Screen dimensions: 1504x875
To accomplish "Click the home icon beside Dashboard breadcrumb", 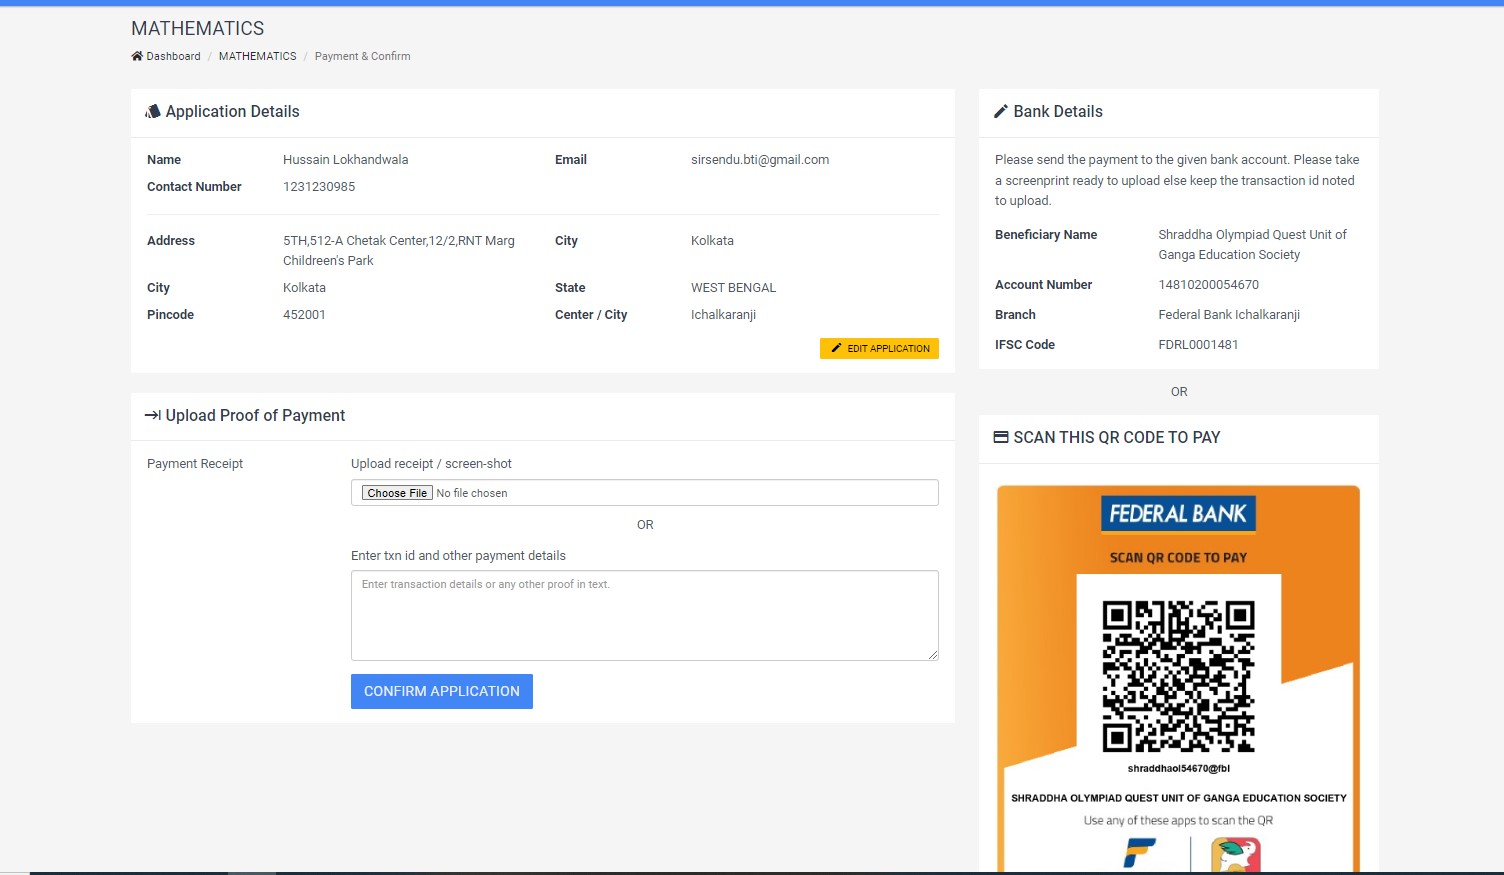I will pyautogui.click(x=137, y=56).
